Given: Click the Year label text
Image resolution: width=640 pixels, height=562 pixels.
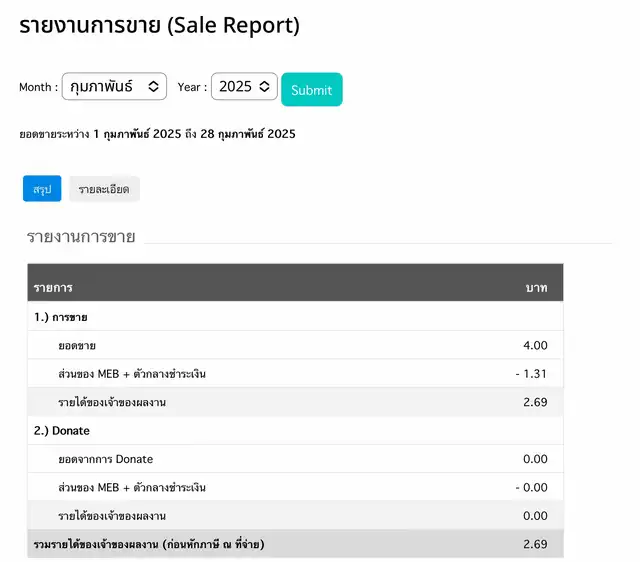Looking at the screenshot, I should coord(192,88).
